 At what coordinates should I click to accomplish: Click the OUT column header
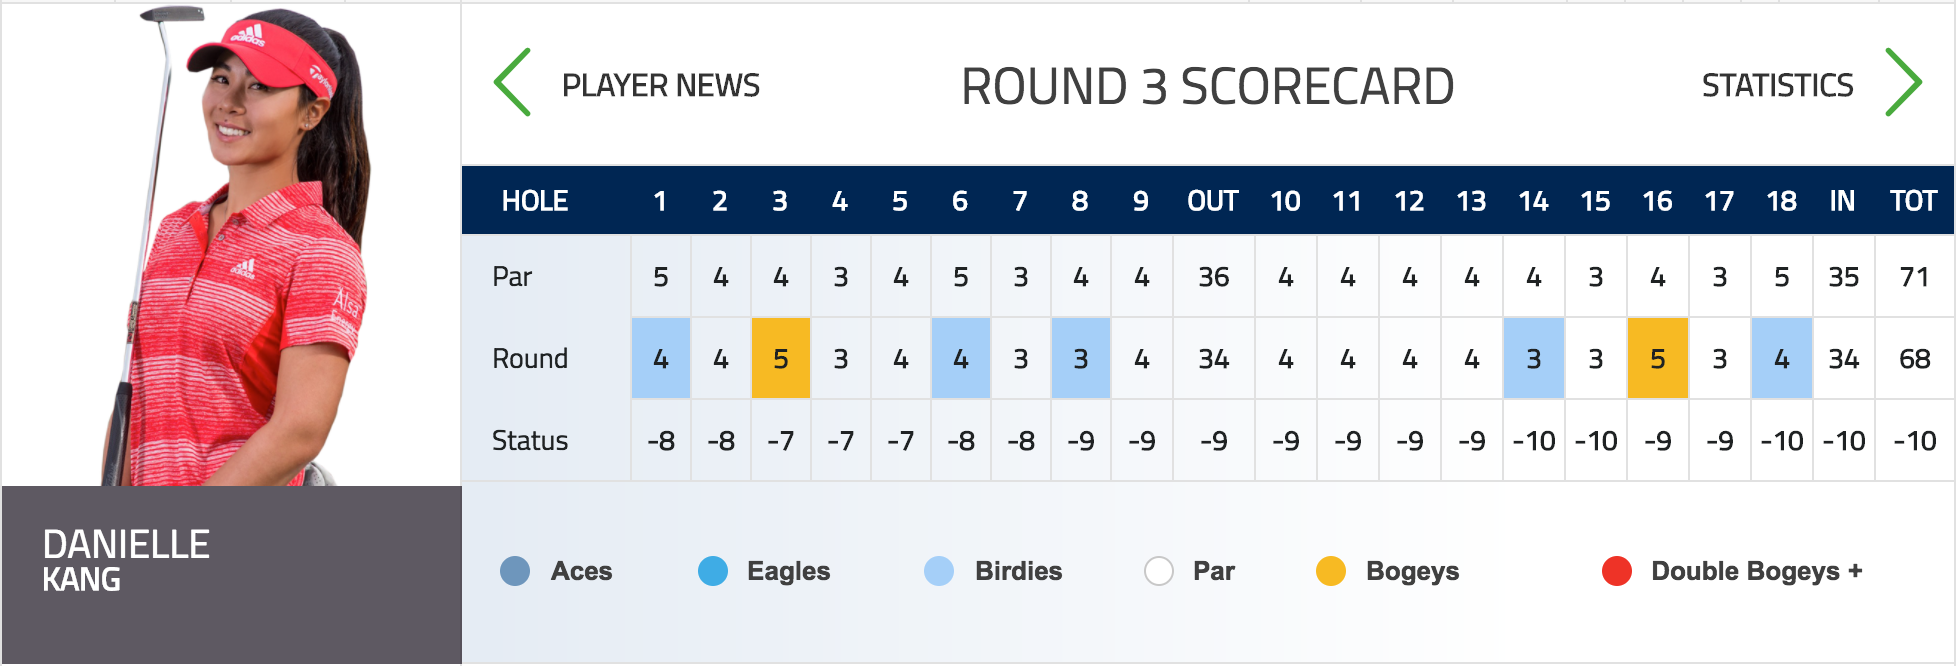click(x=1213, y=201)
